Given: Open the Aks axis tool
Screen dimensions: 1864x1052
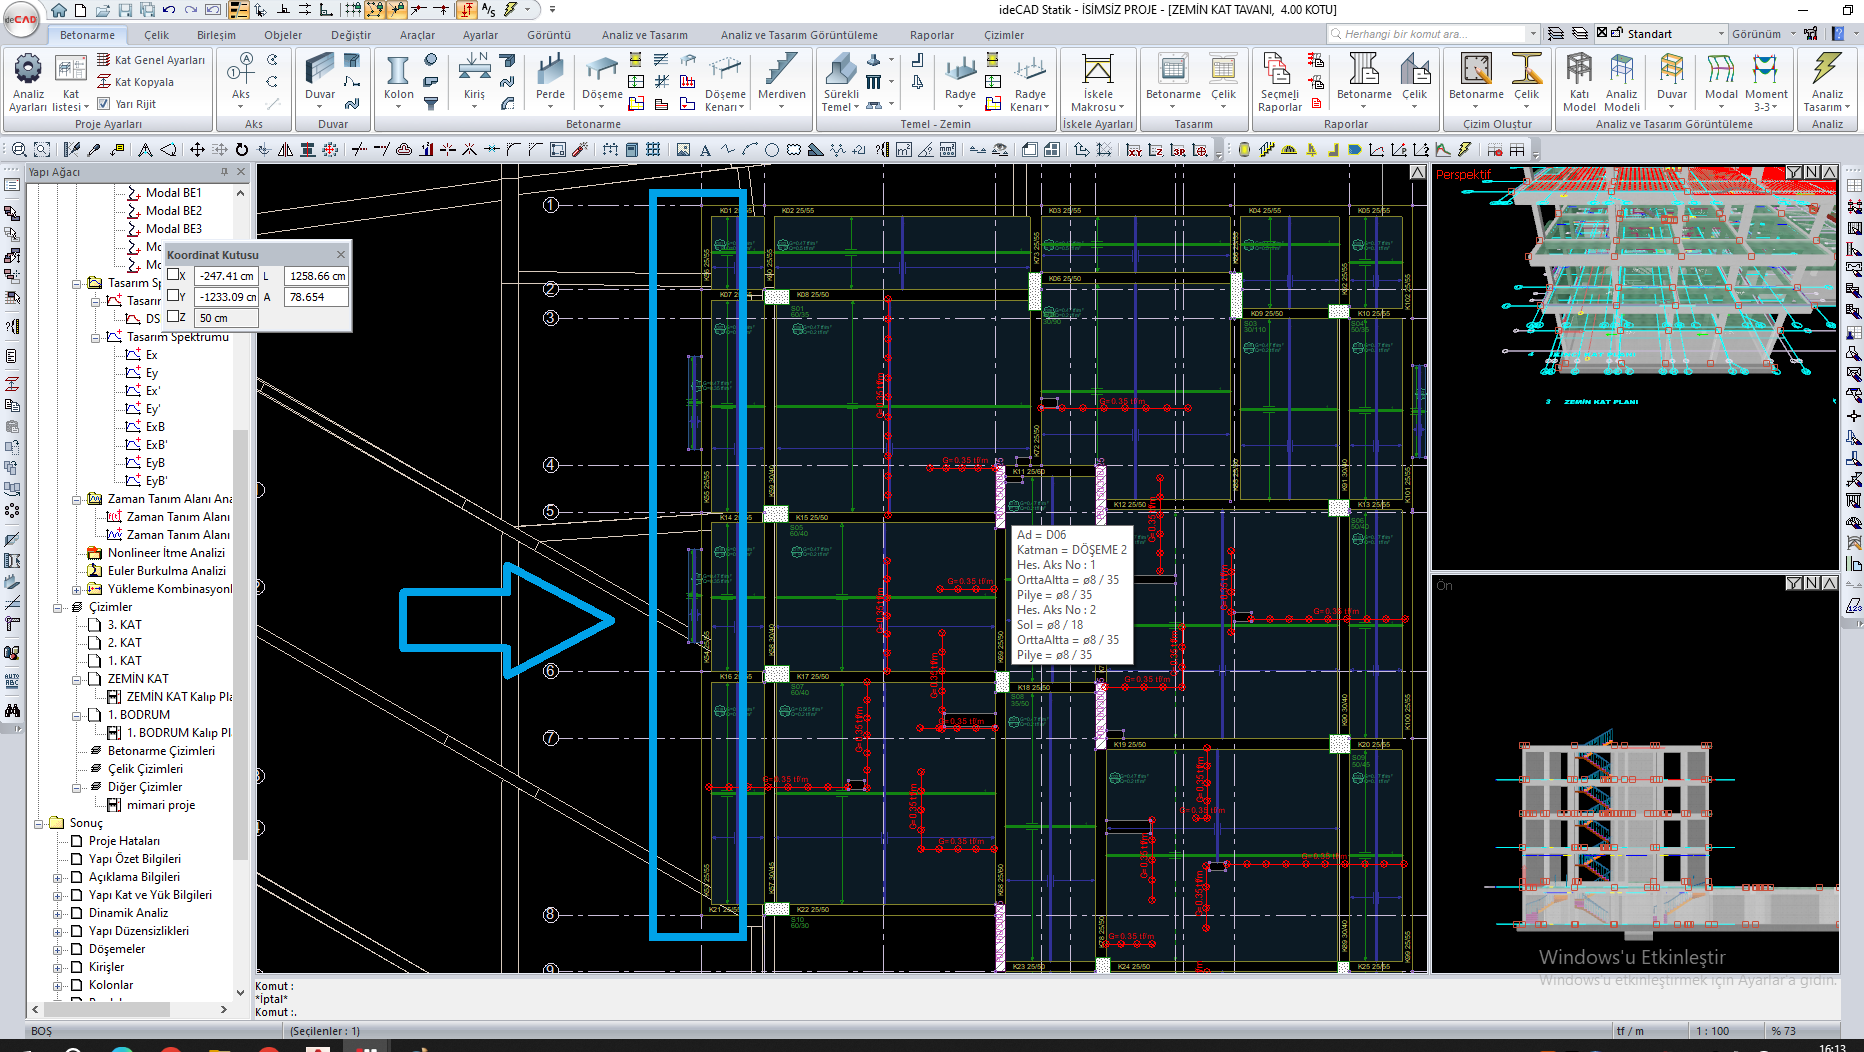Looking at the screenshot, I should tap(241, 80).
